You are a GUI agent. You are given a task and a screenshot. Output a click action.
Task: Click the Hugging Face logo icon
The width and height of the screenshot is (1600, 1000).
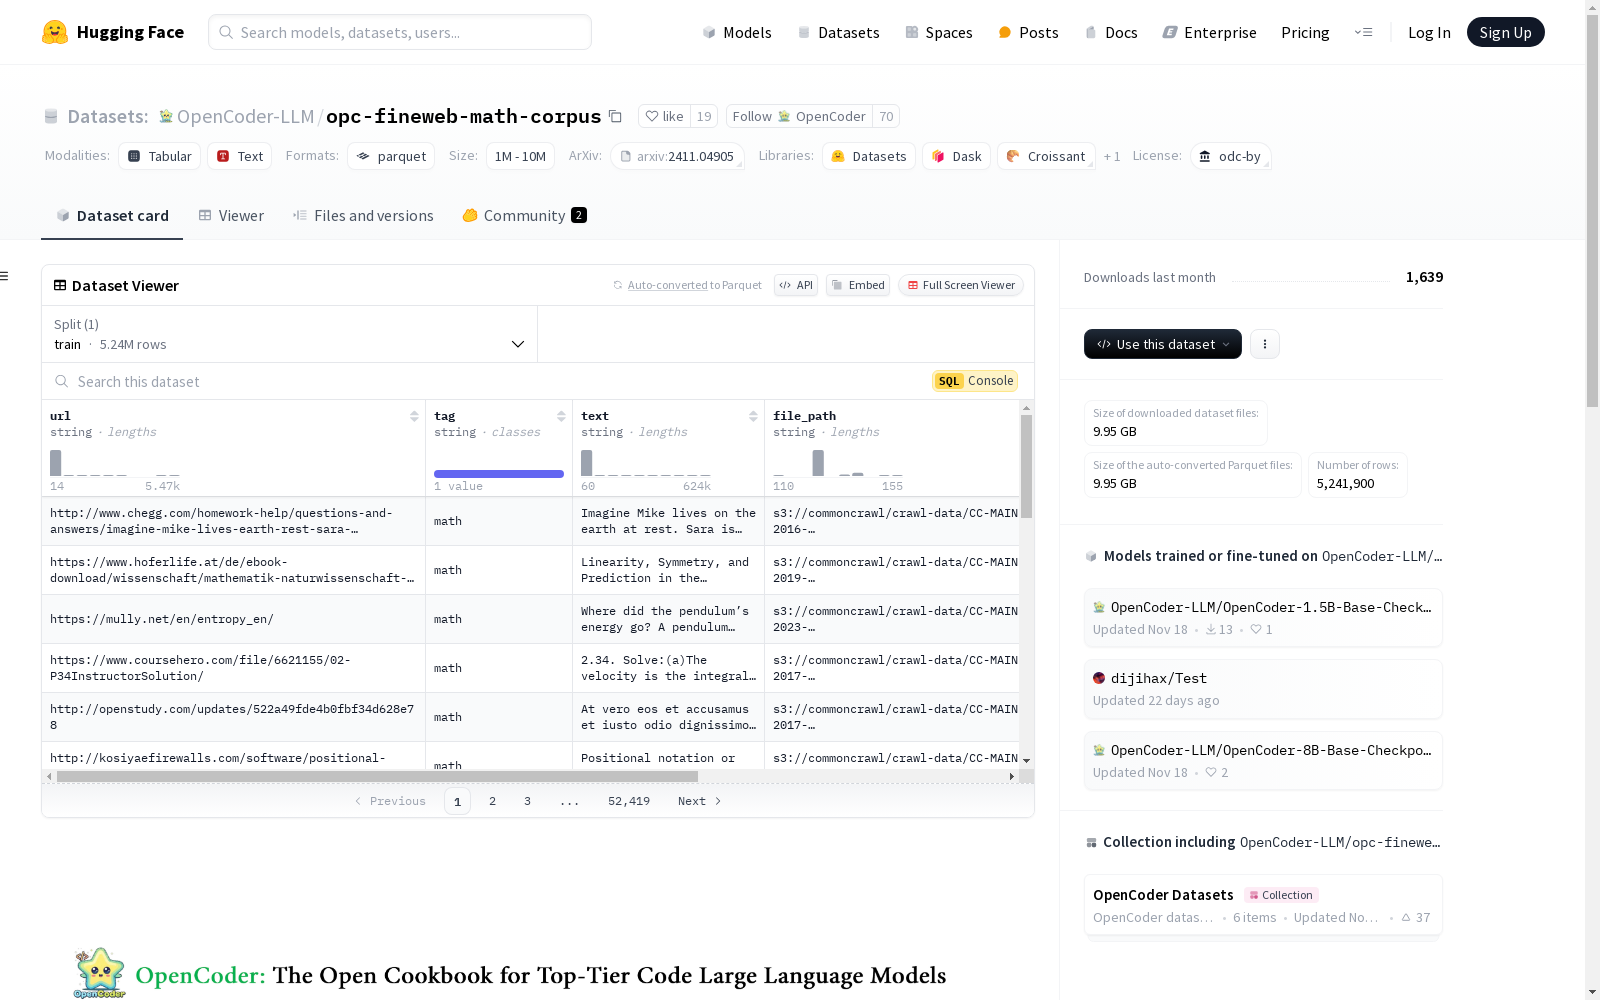pyautogui.click(x=55, y=32)
